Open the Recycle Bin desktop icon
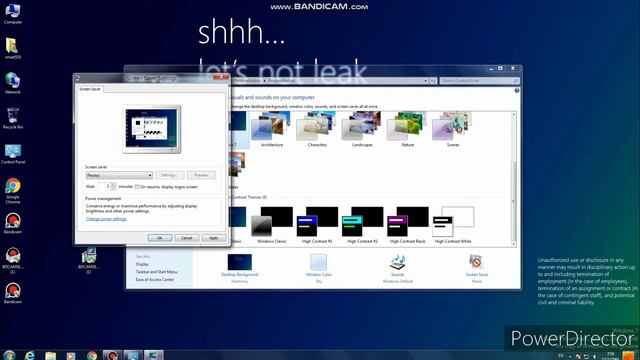 point(13,118)
